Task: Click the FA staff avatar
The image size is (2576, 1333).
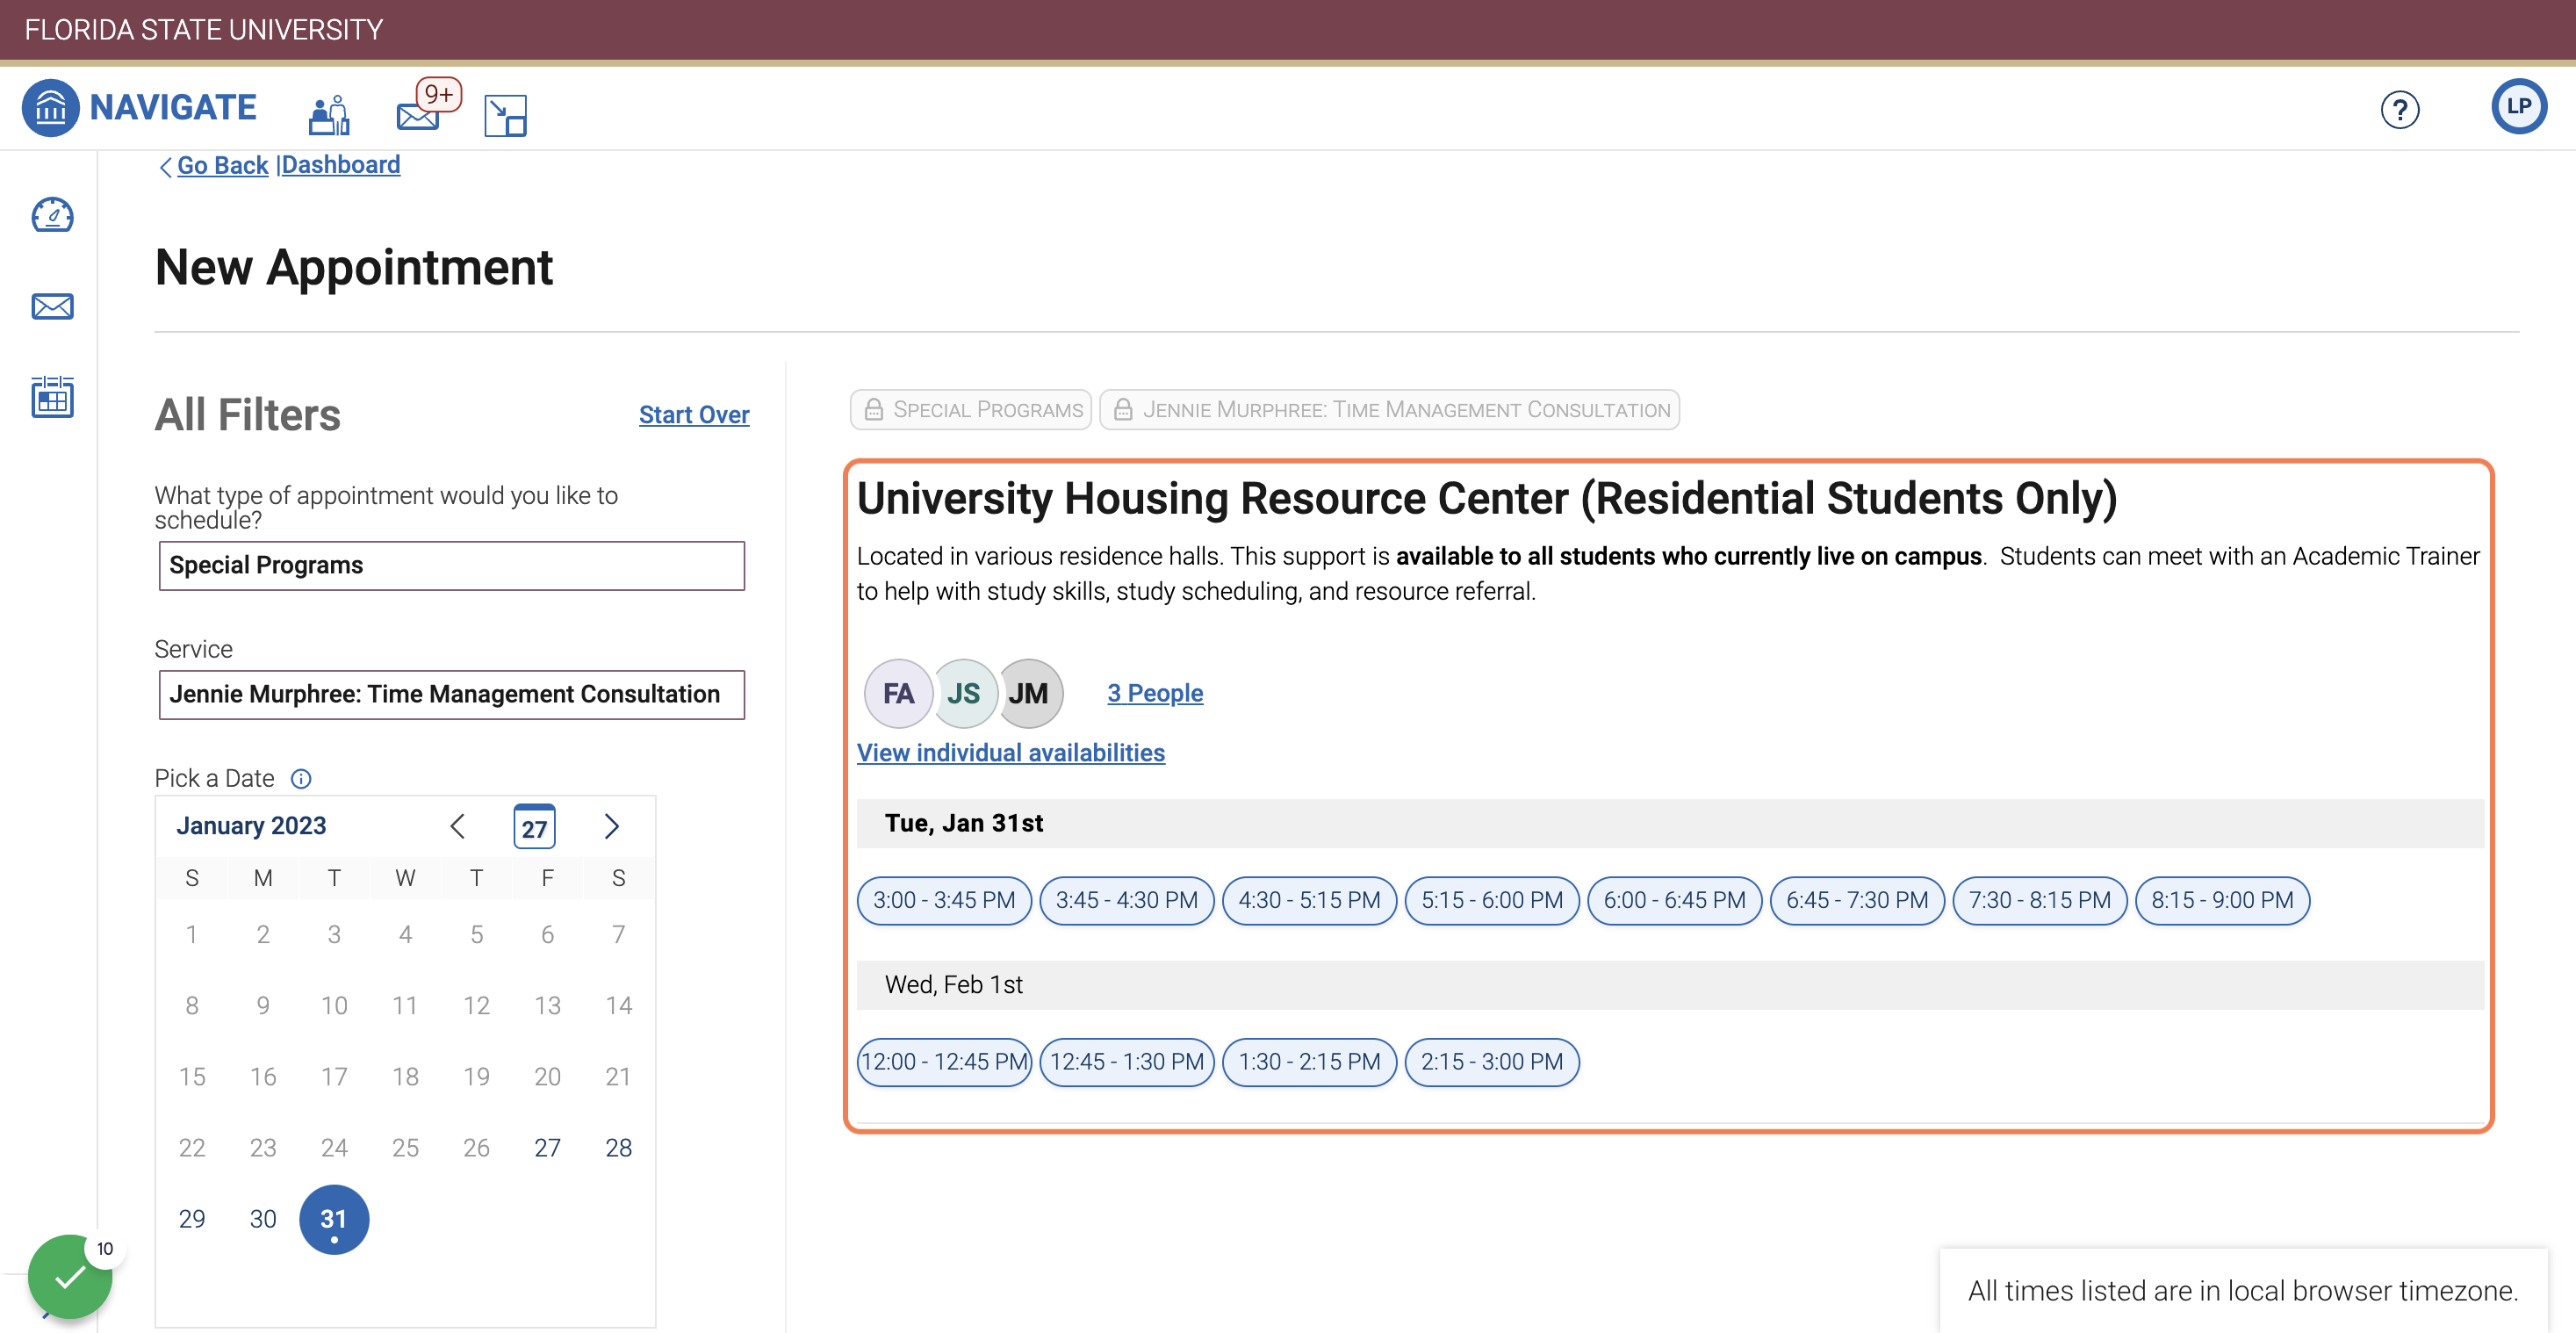Action: click(897, 693)
